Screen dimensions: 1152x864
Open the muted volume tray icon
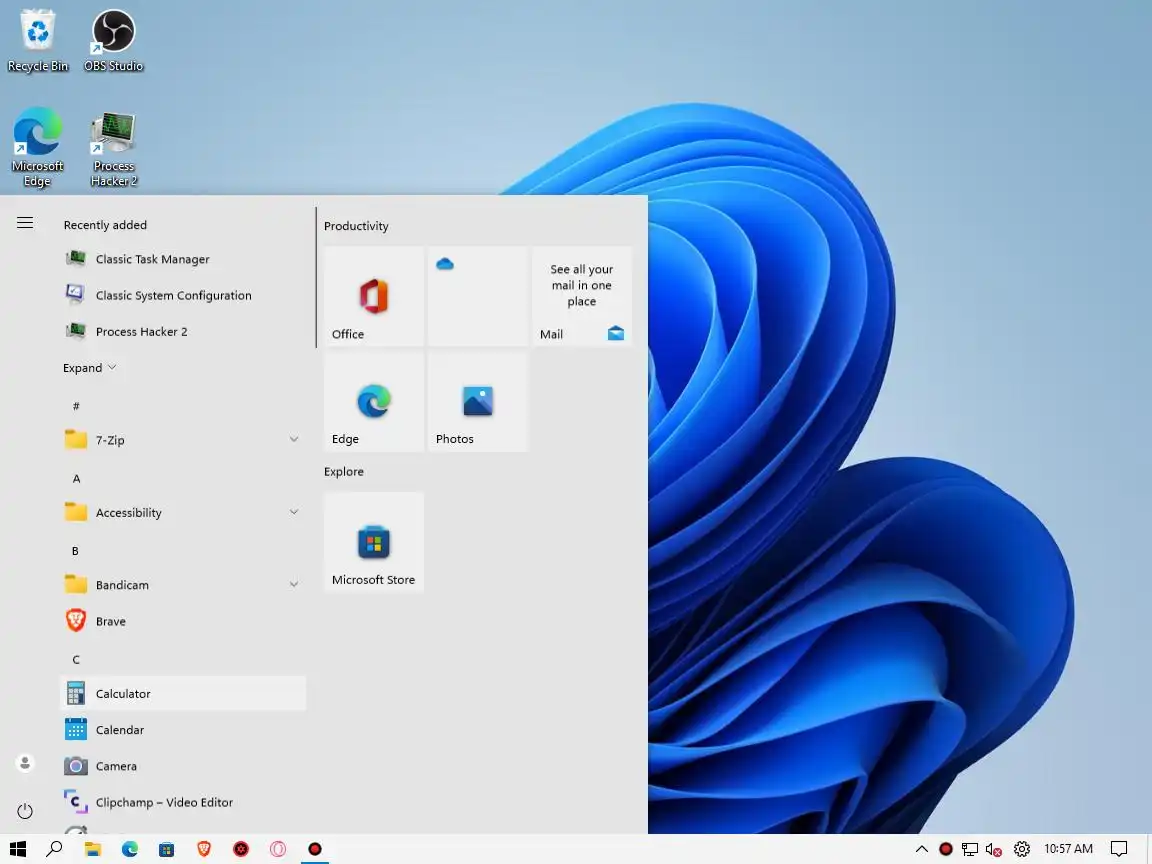(994, 849)
